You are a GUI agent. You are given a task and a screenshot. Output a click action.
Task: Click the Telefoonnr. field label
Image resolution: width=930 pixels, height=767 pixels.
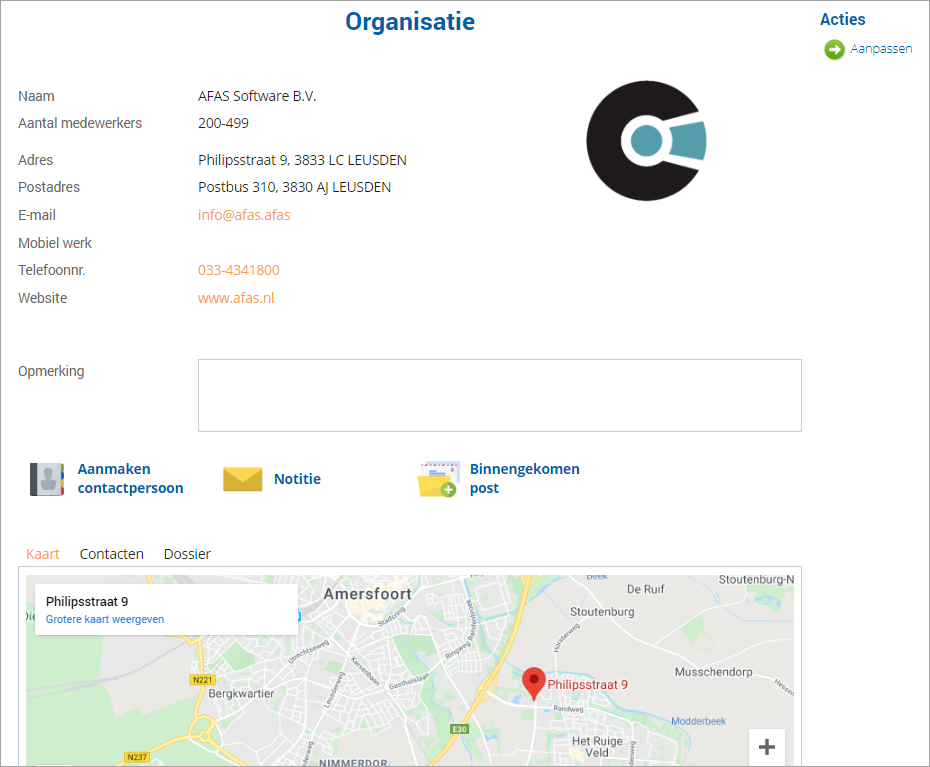pos(52,270)
